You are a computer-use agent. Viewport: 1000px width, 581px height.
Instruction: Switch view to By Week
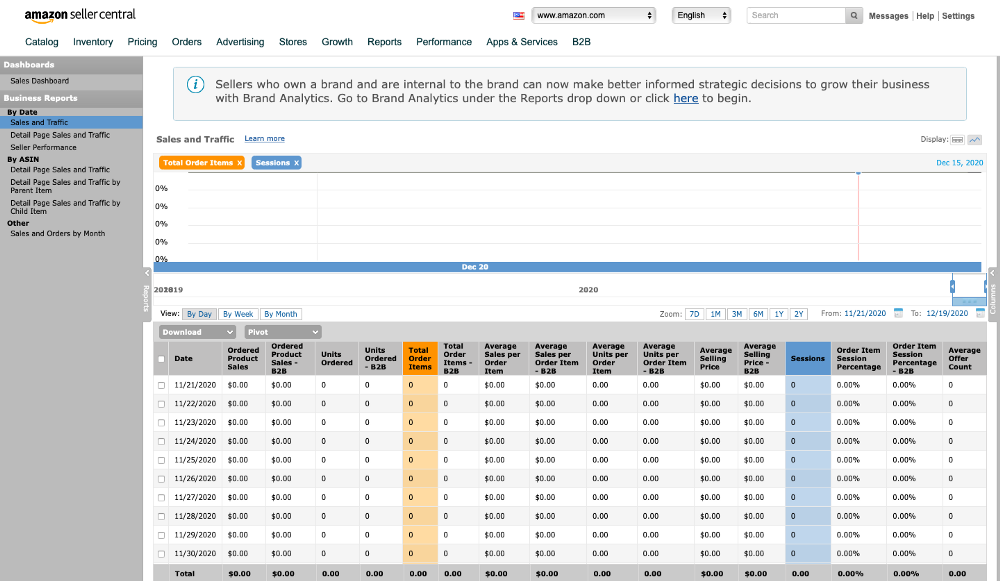238,314
